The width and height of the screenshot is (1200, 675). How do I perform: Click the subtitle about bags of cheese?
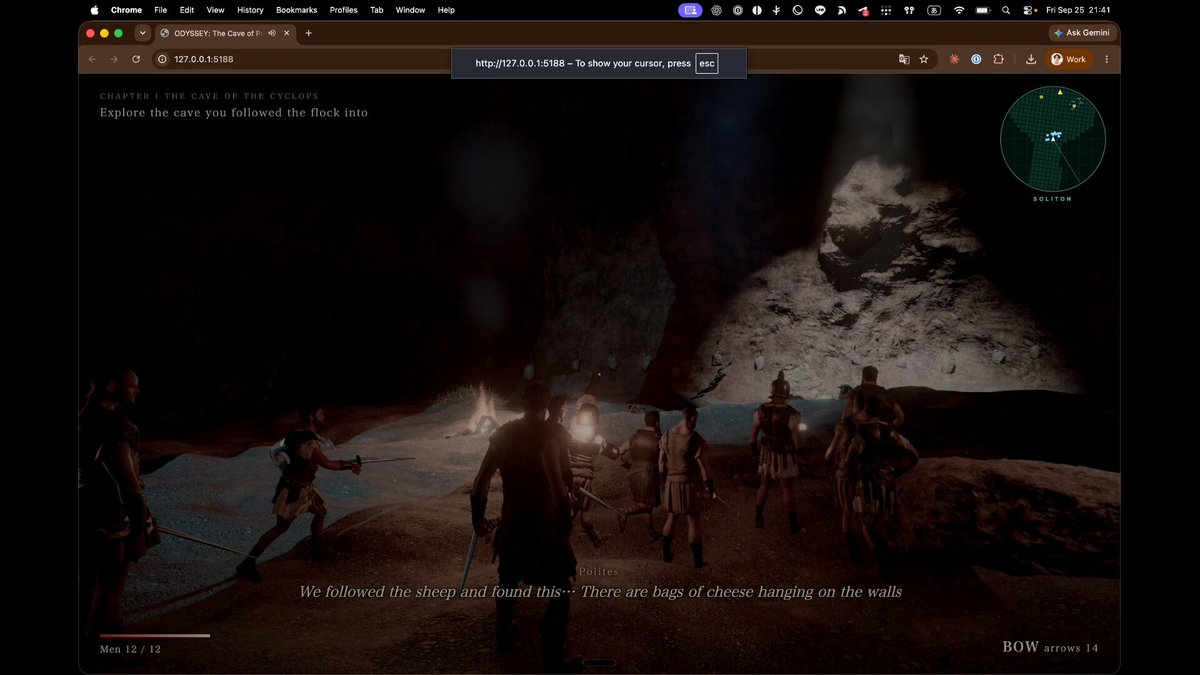click(600, 592)
